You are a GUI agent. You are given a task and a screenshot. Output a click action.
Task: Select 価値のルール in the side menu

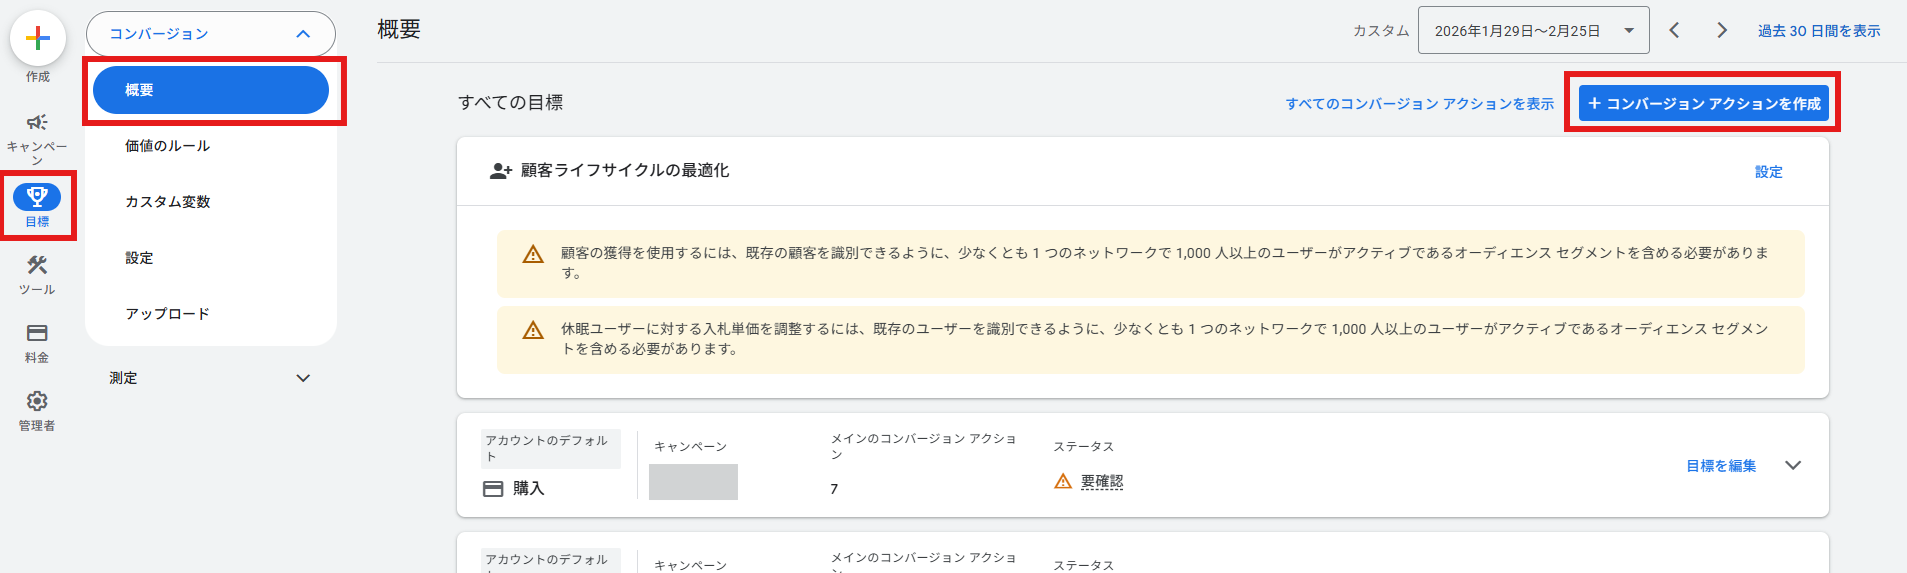tap(167, 146)
